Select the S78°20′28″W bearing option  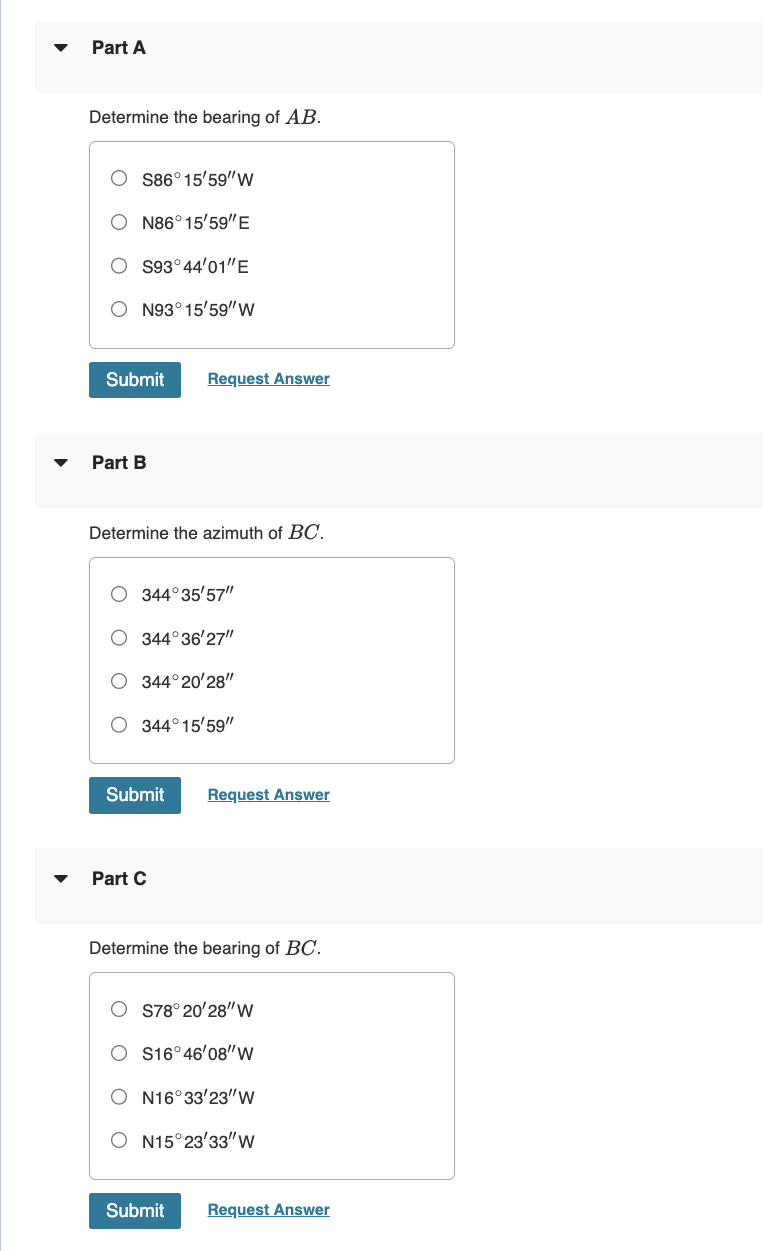119,1009
